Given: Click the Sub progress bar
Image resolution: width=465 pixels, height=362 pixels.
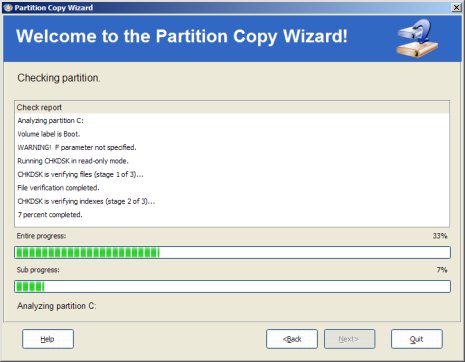Looking at the screenshot, I should point(232,287).
